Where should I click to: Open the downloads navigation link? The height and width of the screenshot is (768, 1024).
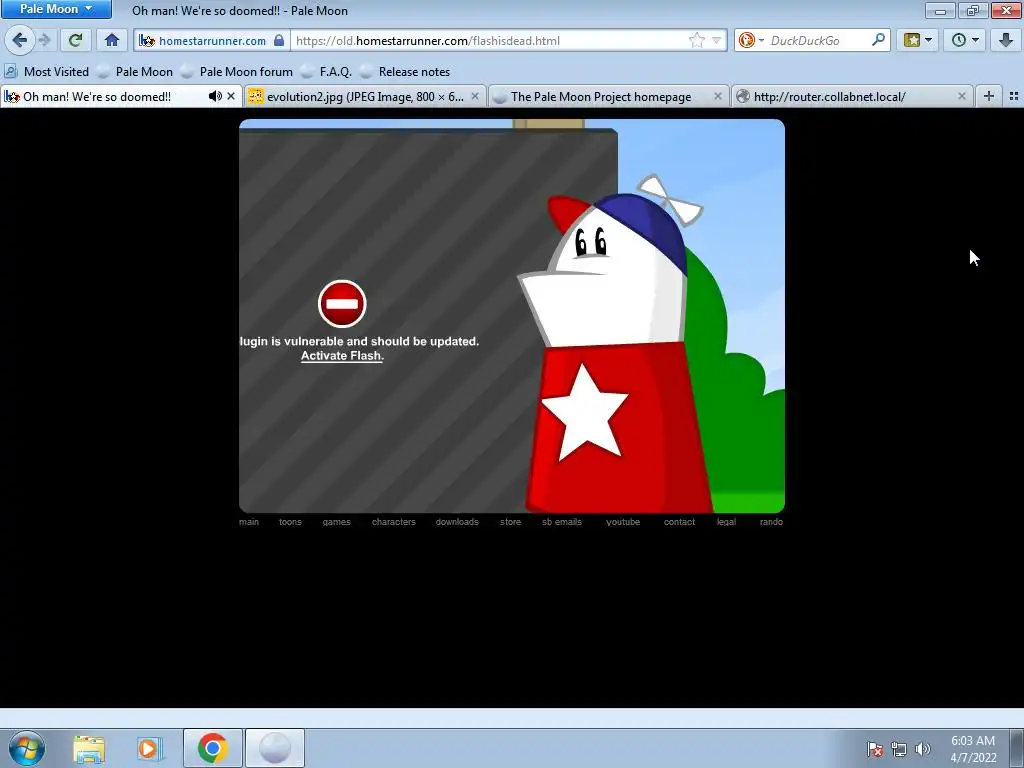click(x=457, y=522)
